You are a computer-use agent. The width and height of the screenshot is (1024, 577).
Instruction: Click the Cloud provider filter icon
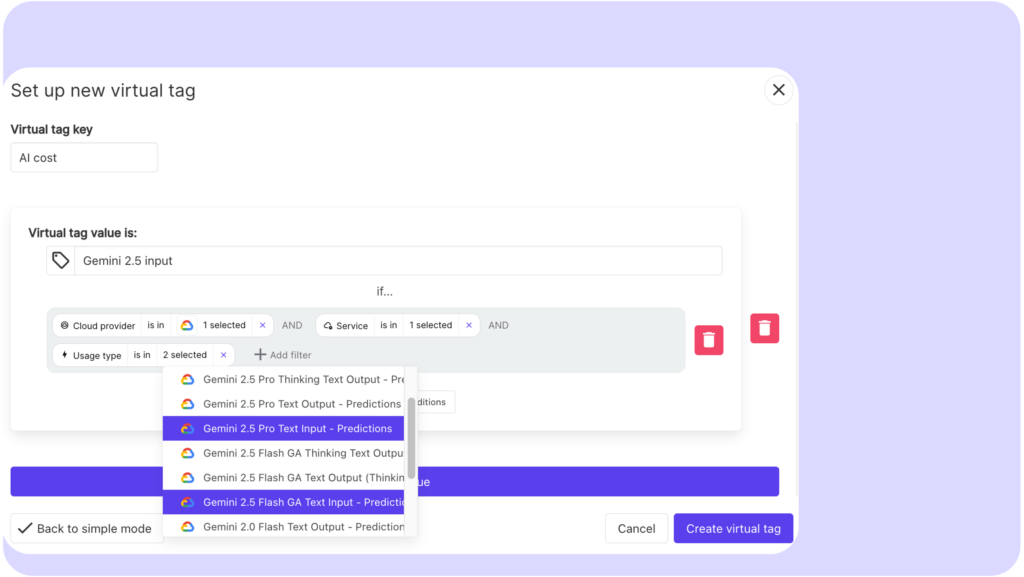tap(64, 325)
